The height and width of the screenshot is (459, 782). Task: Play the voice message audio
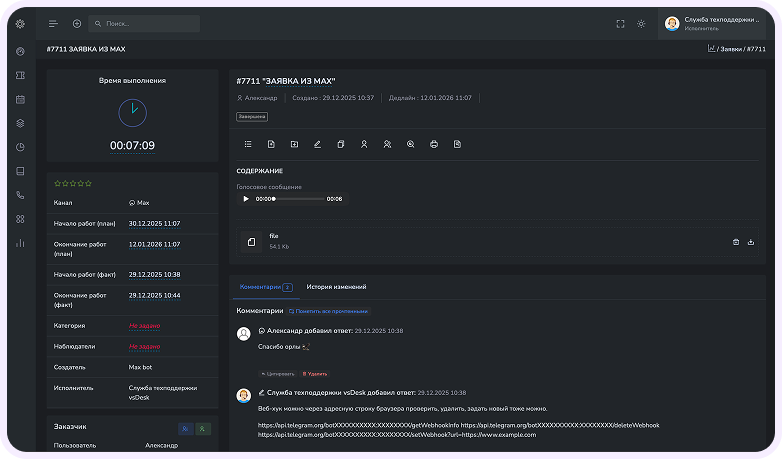246,199
